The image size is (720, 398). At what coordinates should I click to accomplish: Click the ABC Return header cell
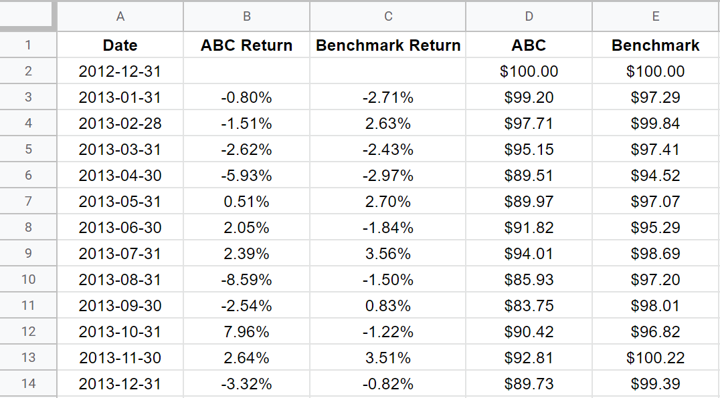[247, 45]
